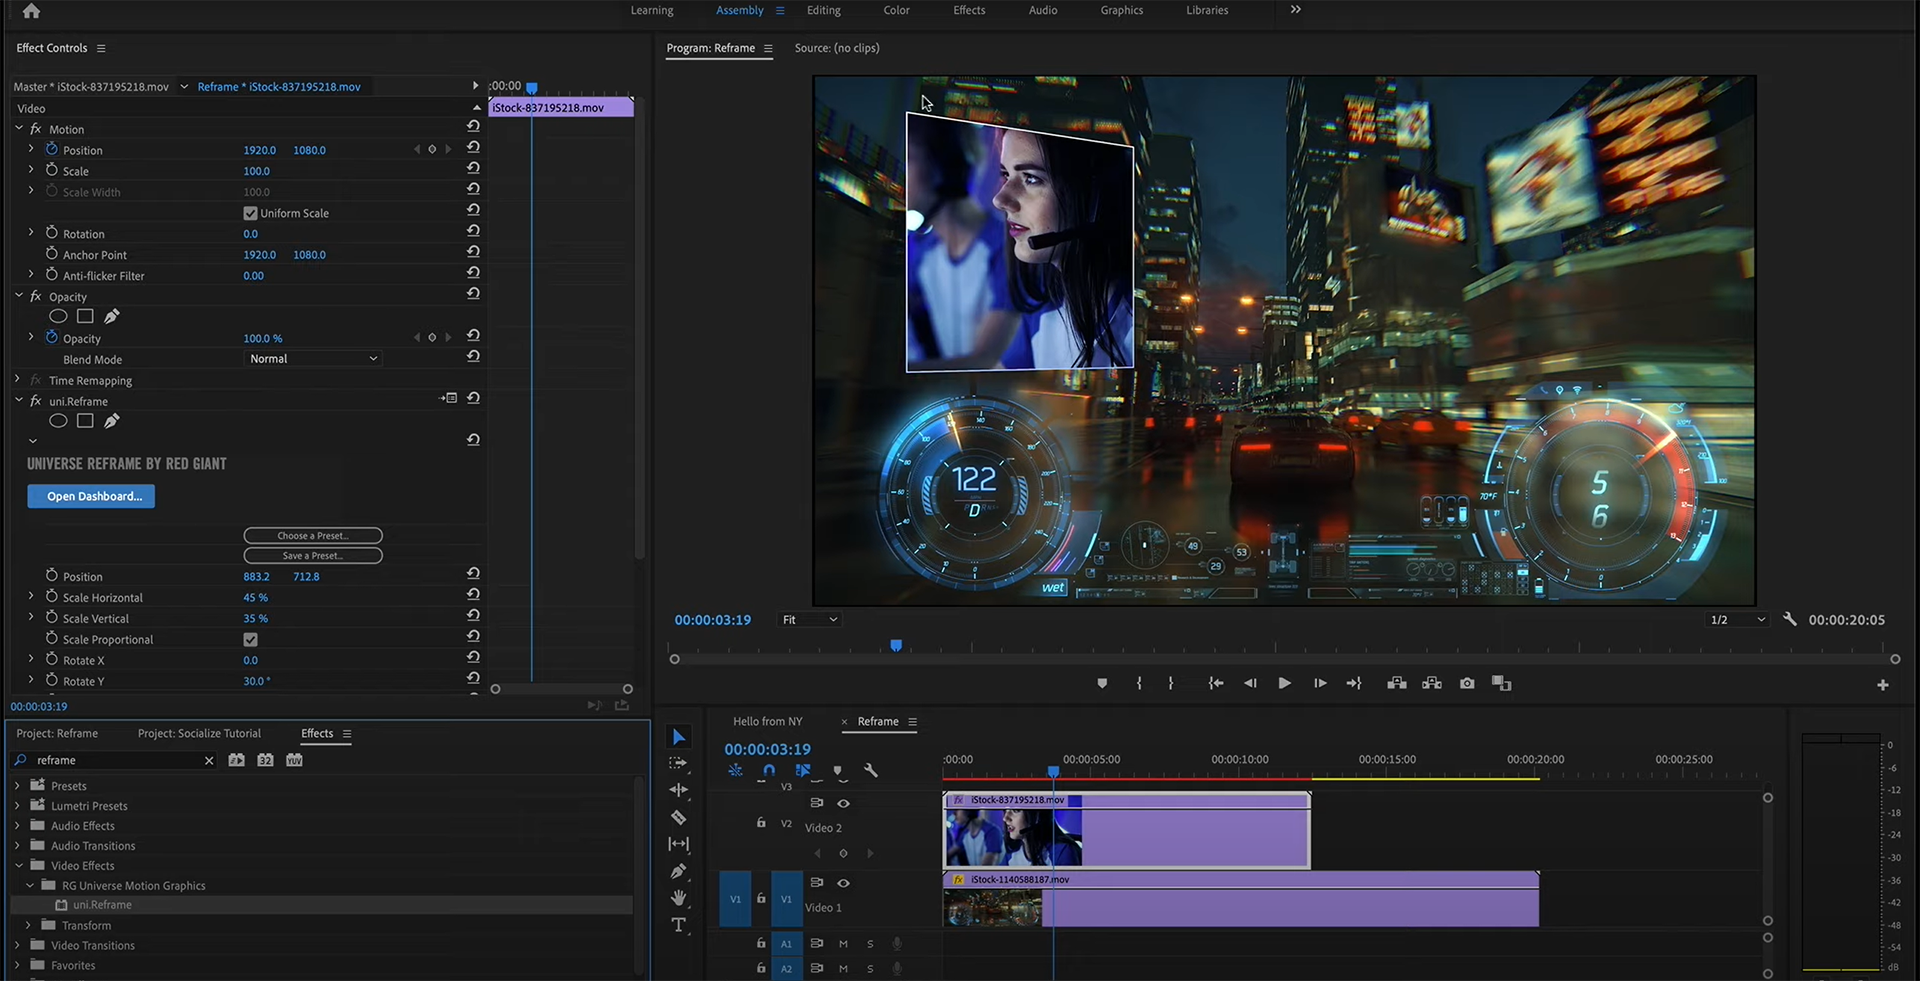The image size is (1920, 981).
Task: Click the timeline playhead at 3:19
Action: click(1053, 771)
